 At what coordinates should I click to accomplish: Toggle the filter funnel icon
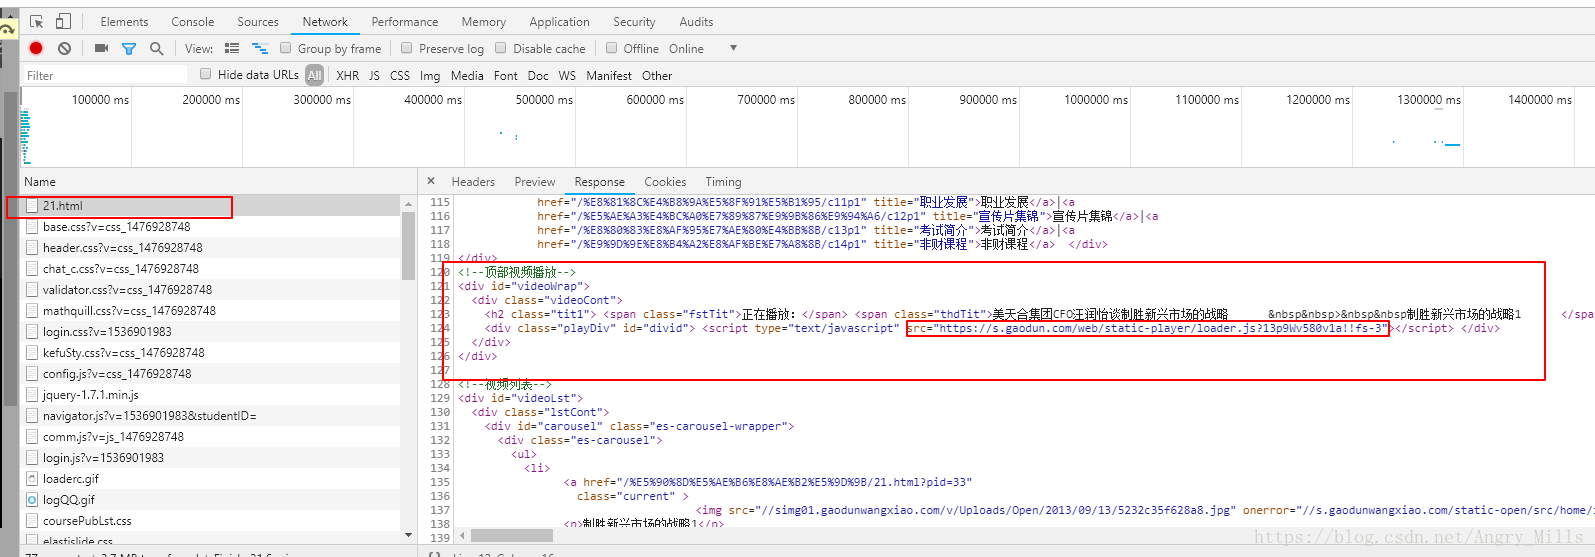tap(129, 48)
